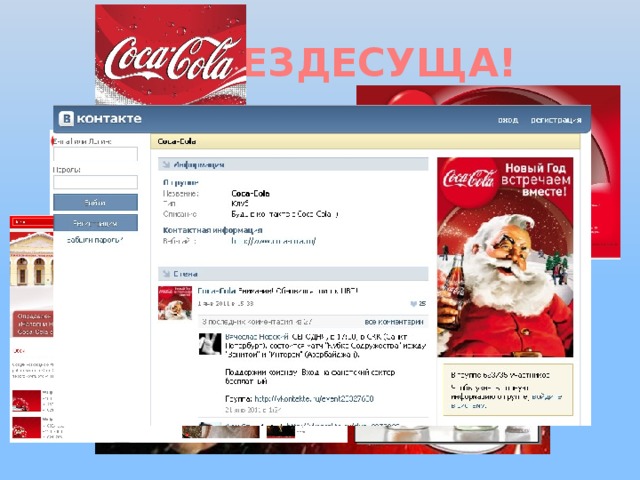
Task: Collapse the Информация section header
Action: click(293, 164)
